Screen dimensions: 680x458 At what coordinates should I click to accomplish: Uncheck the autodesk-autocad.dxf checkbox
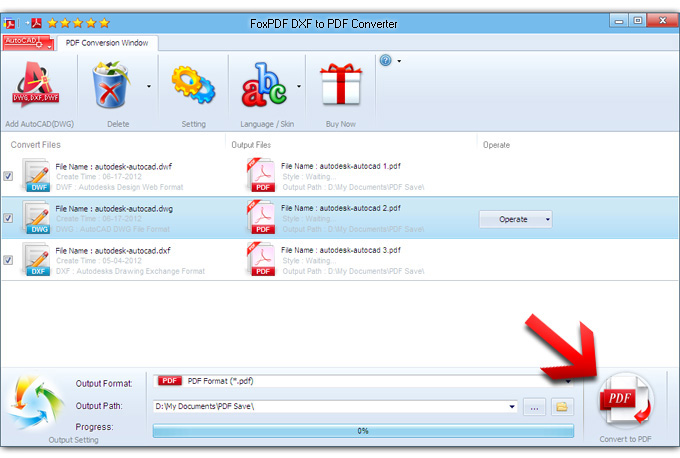click(x=8, y=260)
